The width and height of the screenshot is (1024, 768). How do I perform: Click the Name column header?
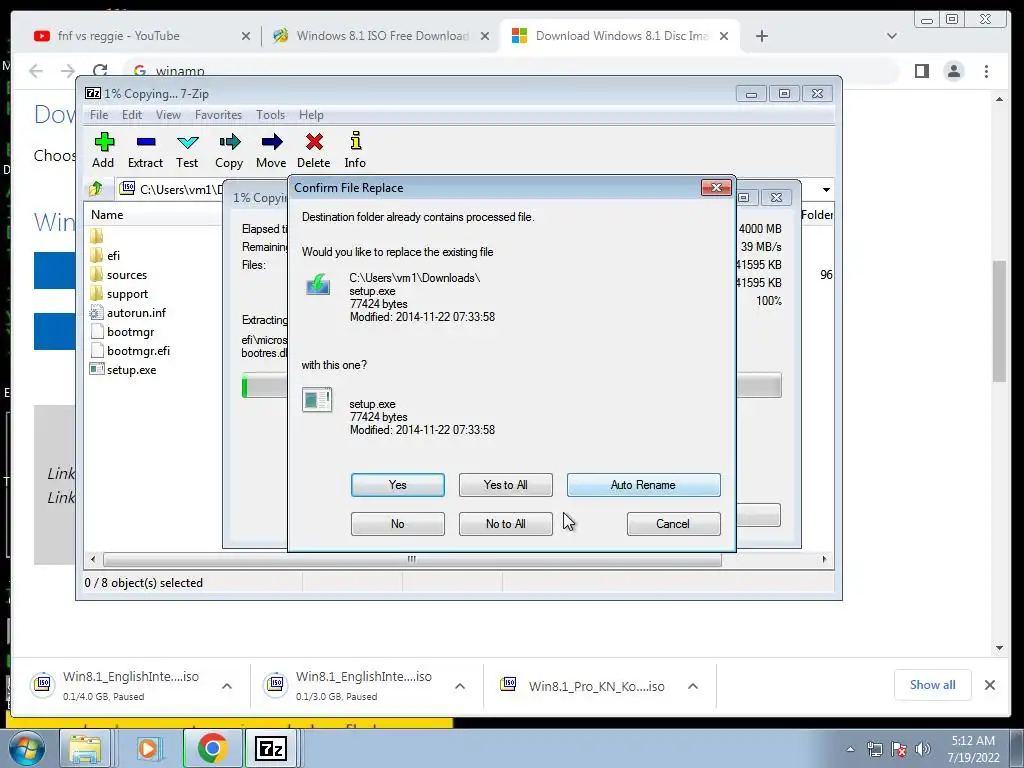(x=107, y=215)
